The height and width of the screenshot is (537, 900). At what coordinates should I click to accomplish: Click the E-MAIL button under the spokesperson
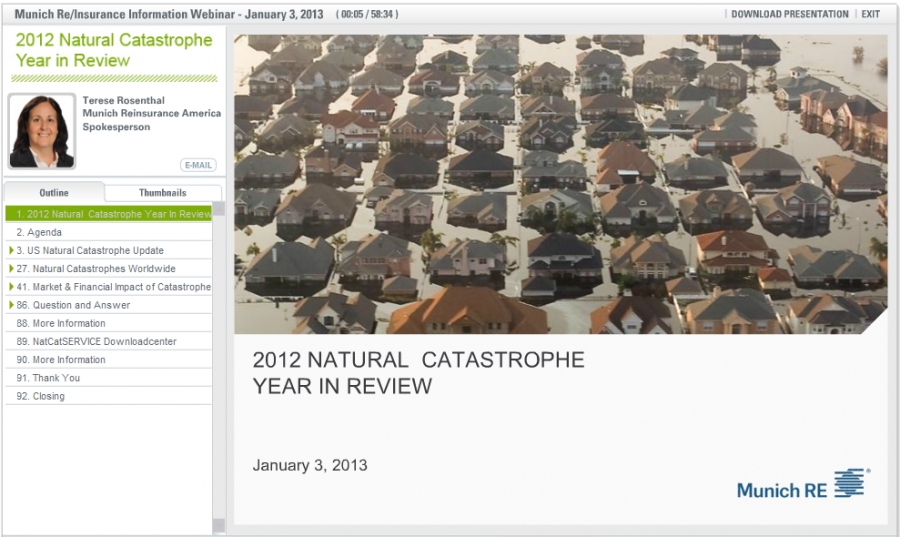pos(198,165)
